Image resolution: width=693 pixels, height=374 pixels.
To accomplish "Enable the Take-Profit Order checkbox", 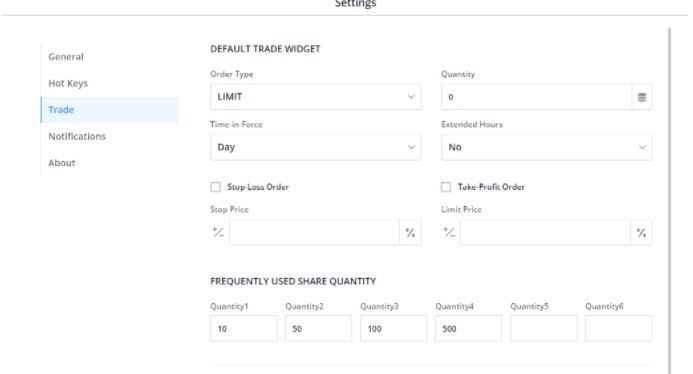I will coord(446,187).
